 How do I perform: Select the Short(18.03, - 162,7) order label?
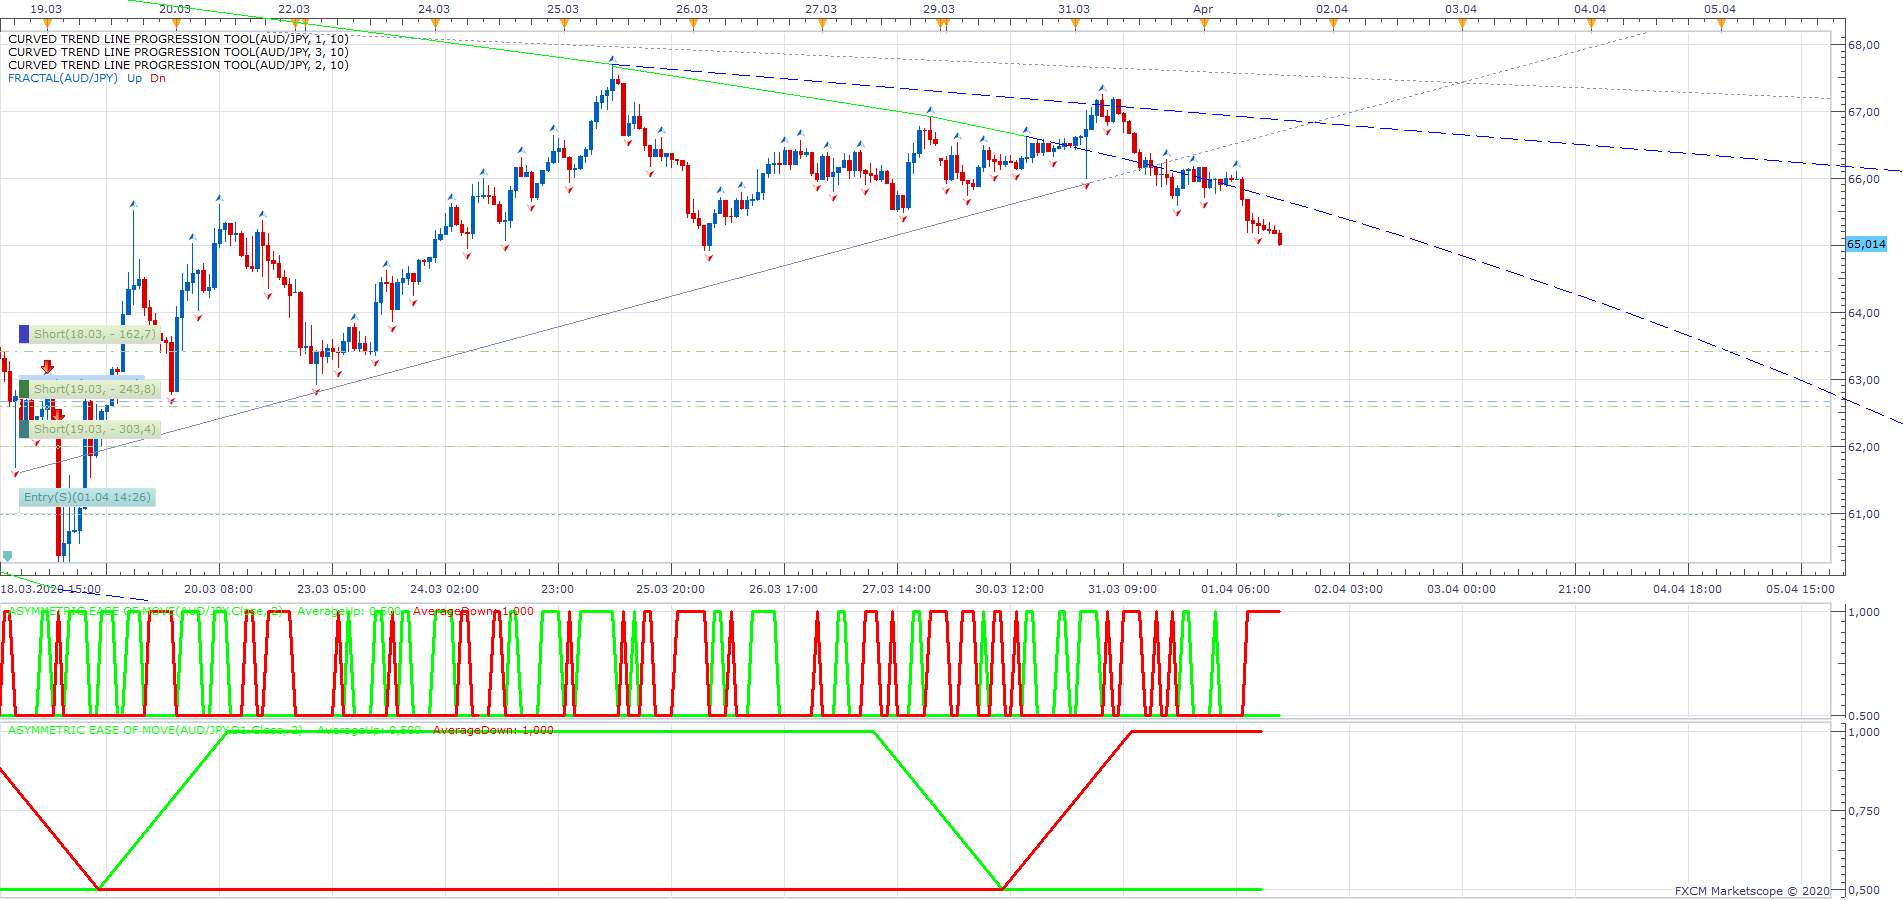94,334
